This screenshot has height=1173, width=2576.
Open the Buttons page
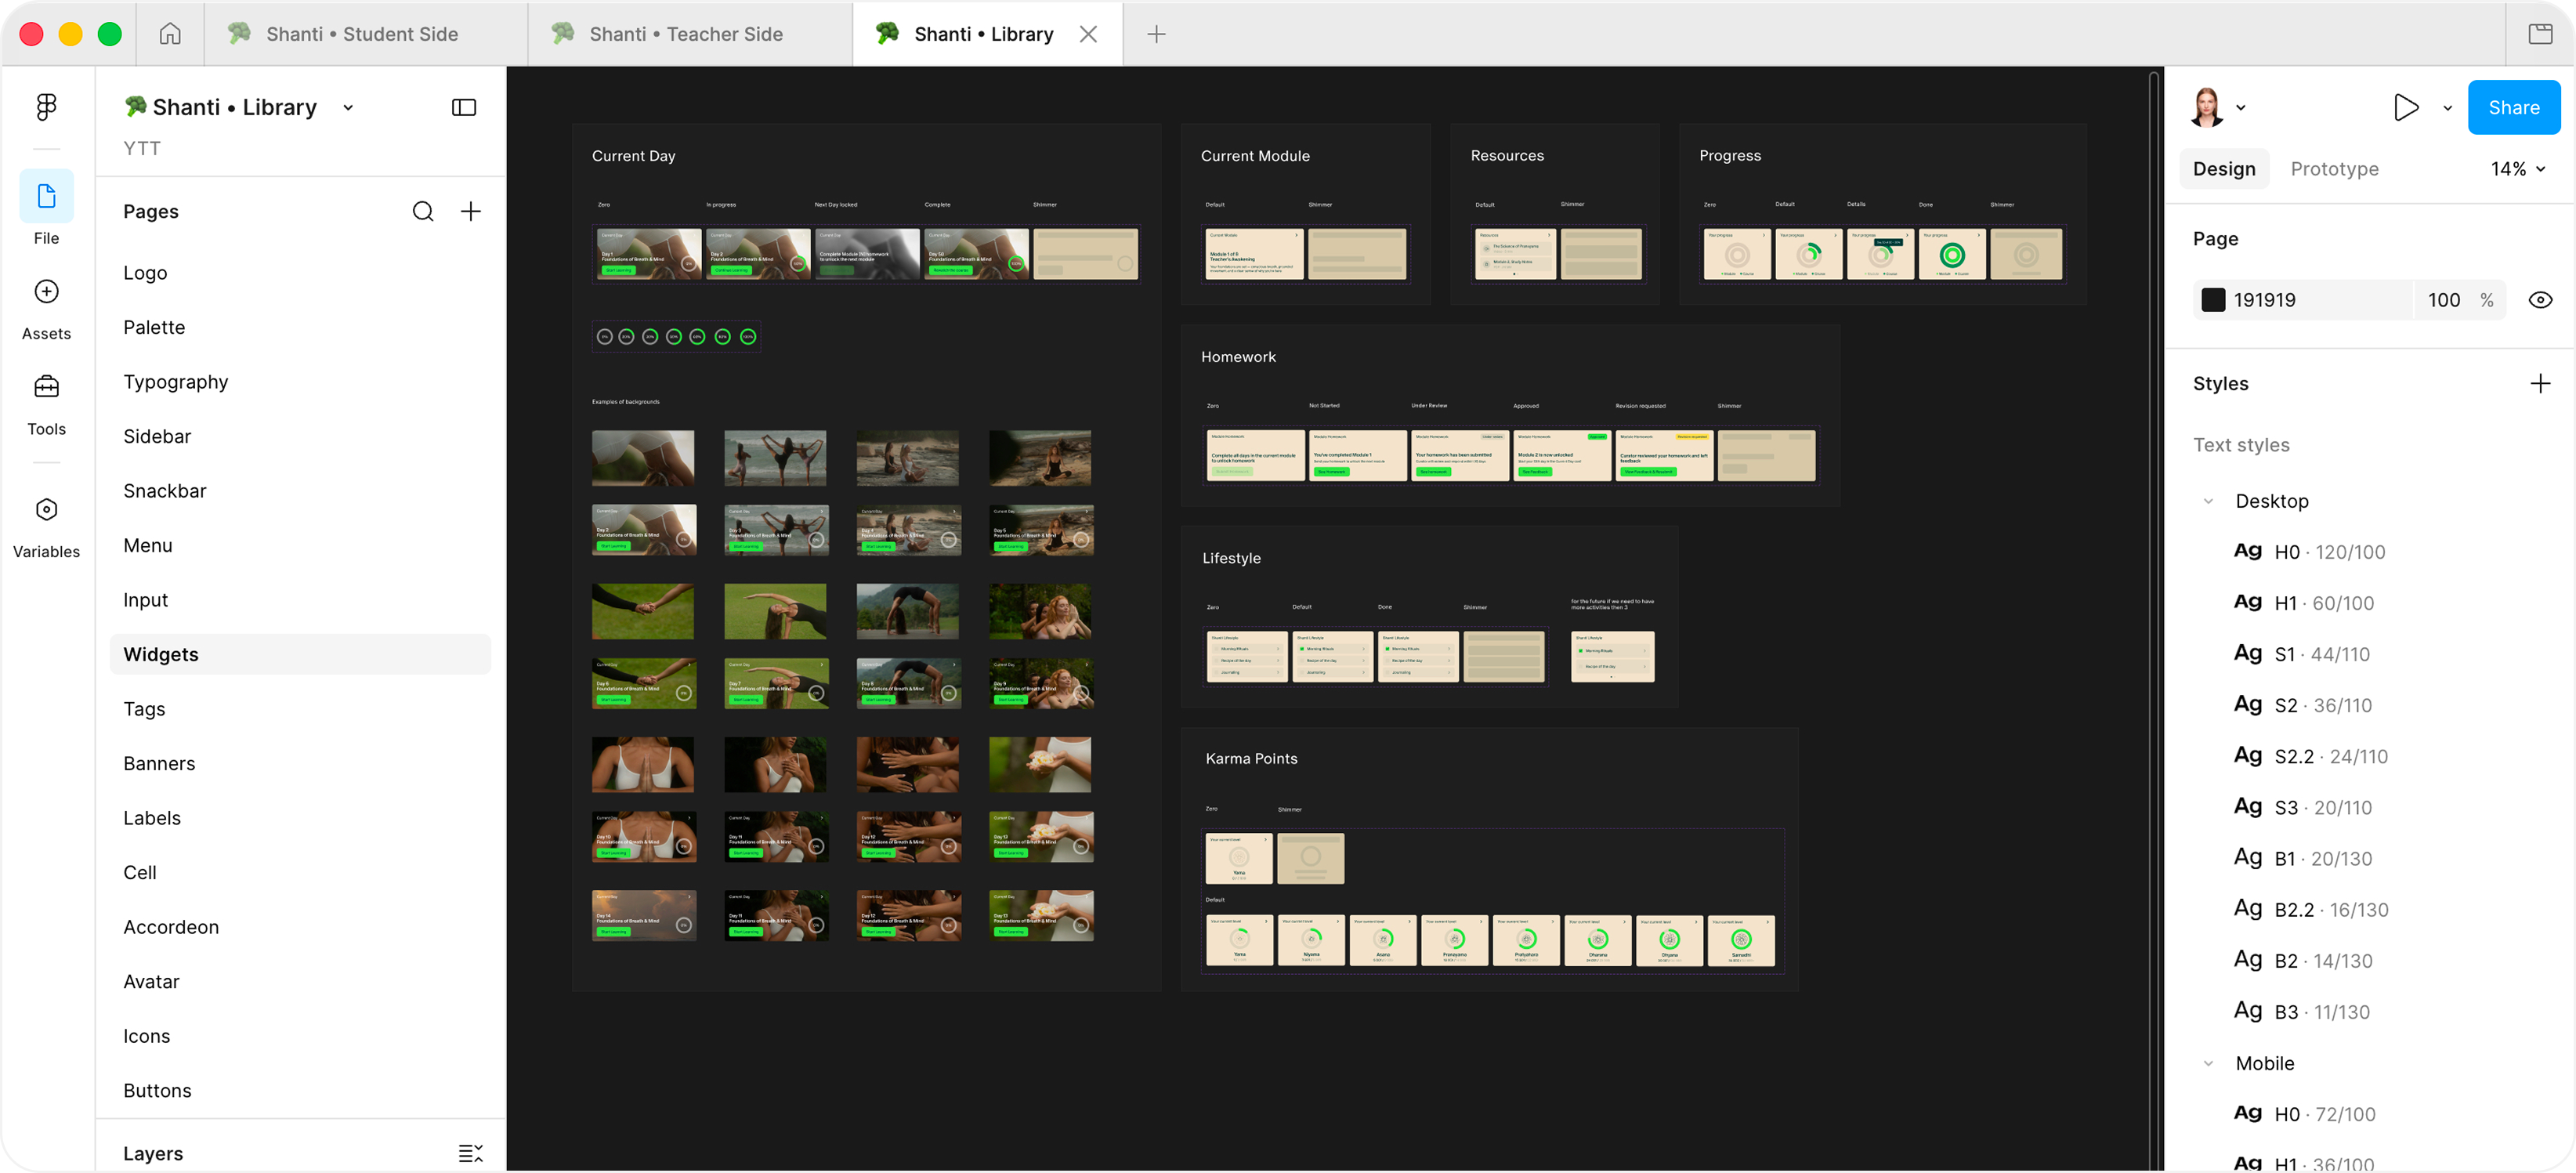click(300, 1090)
